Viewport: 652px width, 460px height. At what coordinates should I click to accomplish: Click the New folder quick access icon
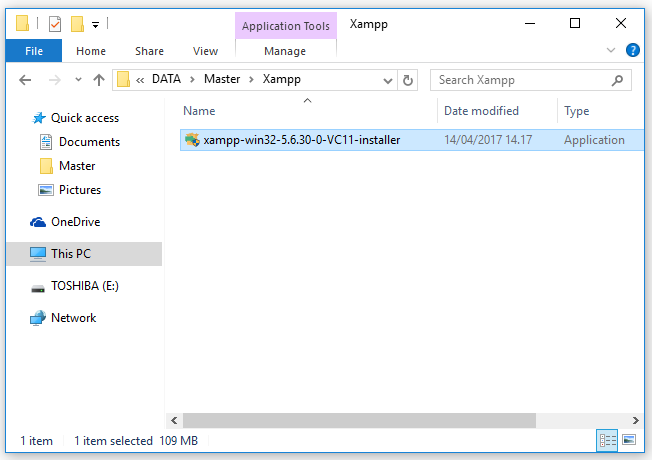77,24
